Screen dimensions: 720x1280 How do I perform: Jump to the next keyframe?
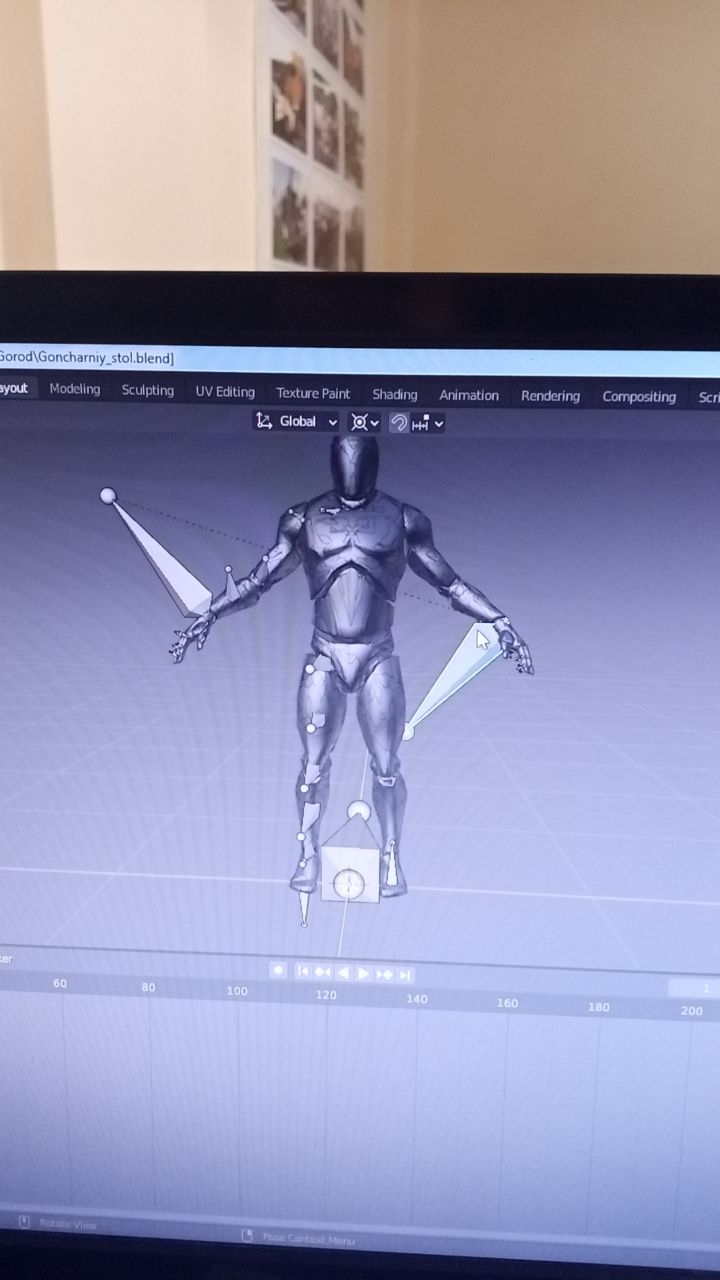point(385,974)
